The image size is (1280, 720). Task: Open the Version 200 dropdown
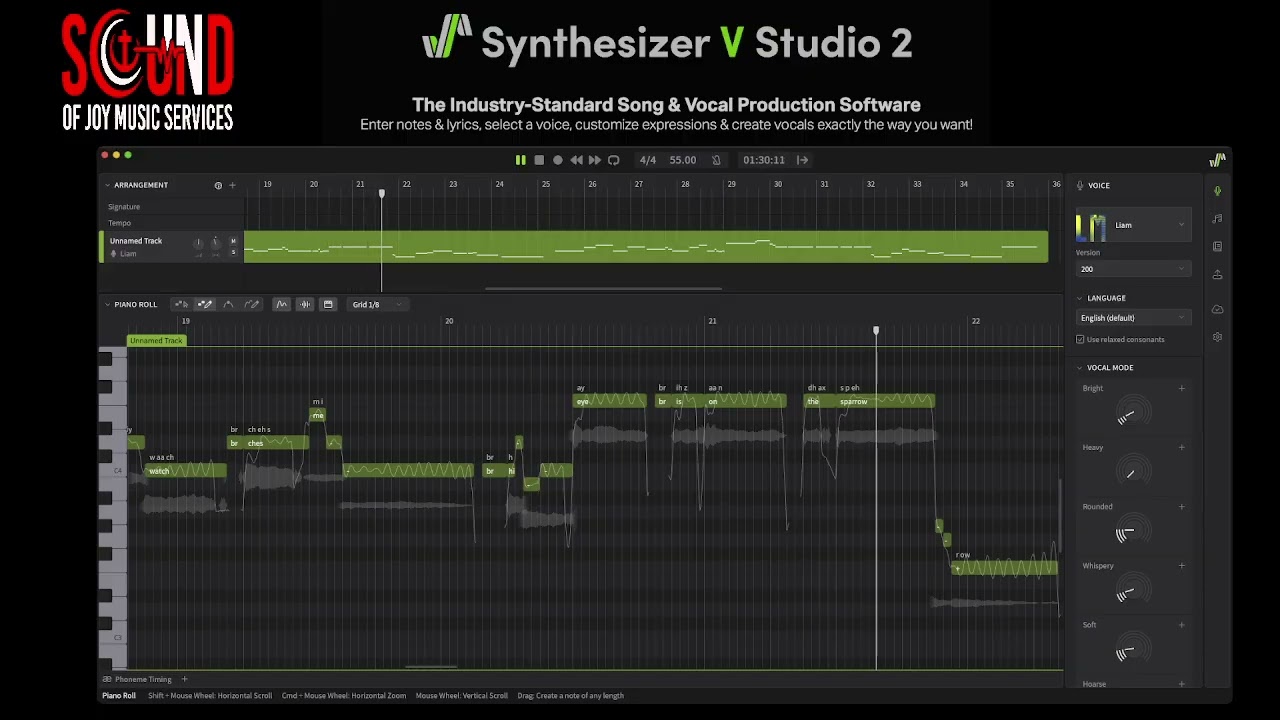pyautogui.click(x=1133, y=269)
